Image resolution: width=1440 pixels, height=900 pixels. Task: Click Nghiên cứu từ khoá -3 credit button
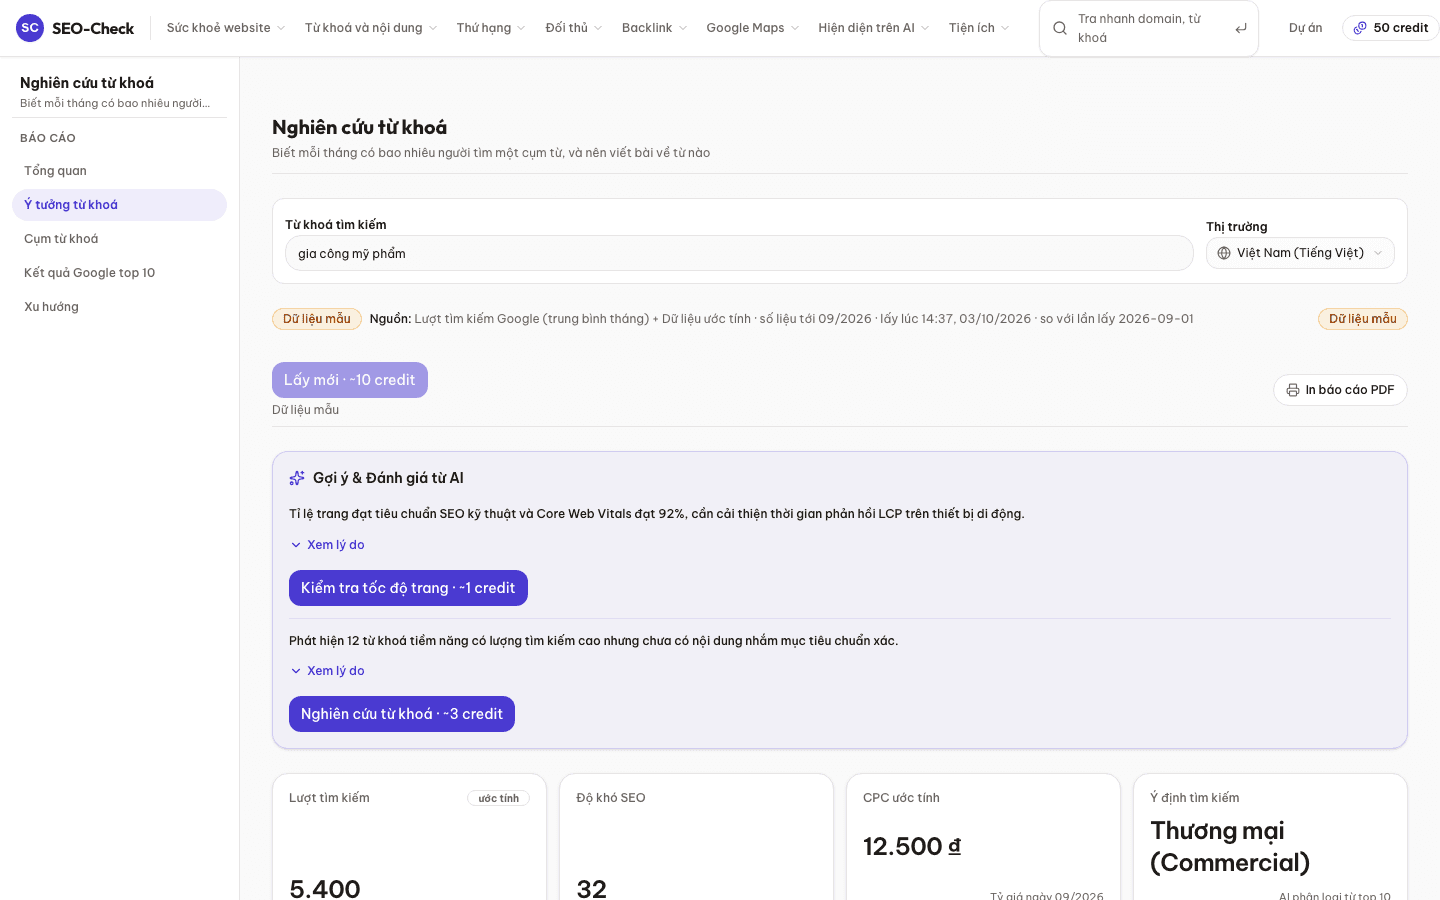pyautogui.click(x=402, y=714)
